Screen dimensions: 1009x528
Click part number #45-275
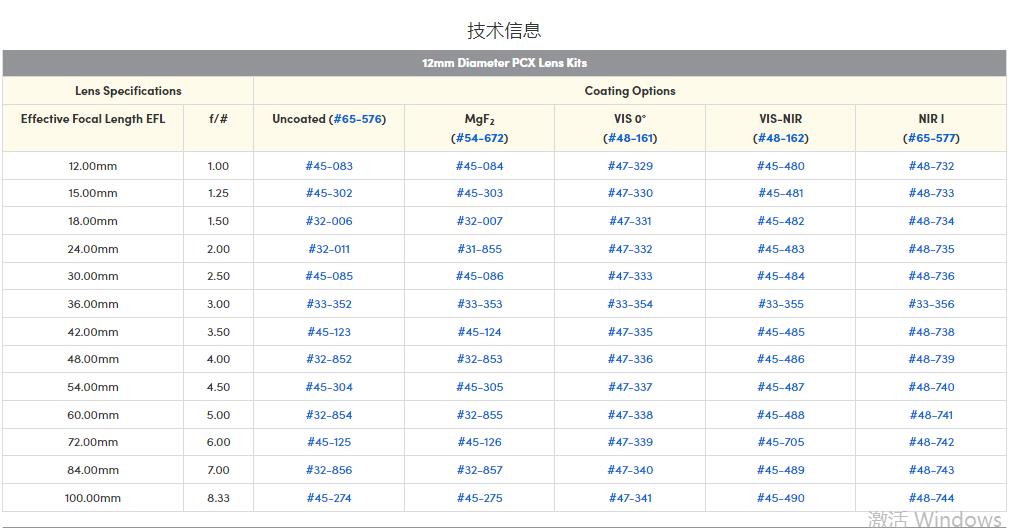pyautogui.click(x=479, y=498)
